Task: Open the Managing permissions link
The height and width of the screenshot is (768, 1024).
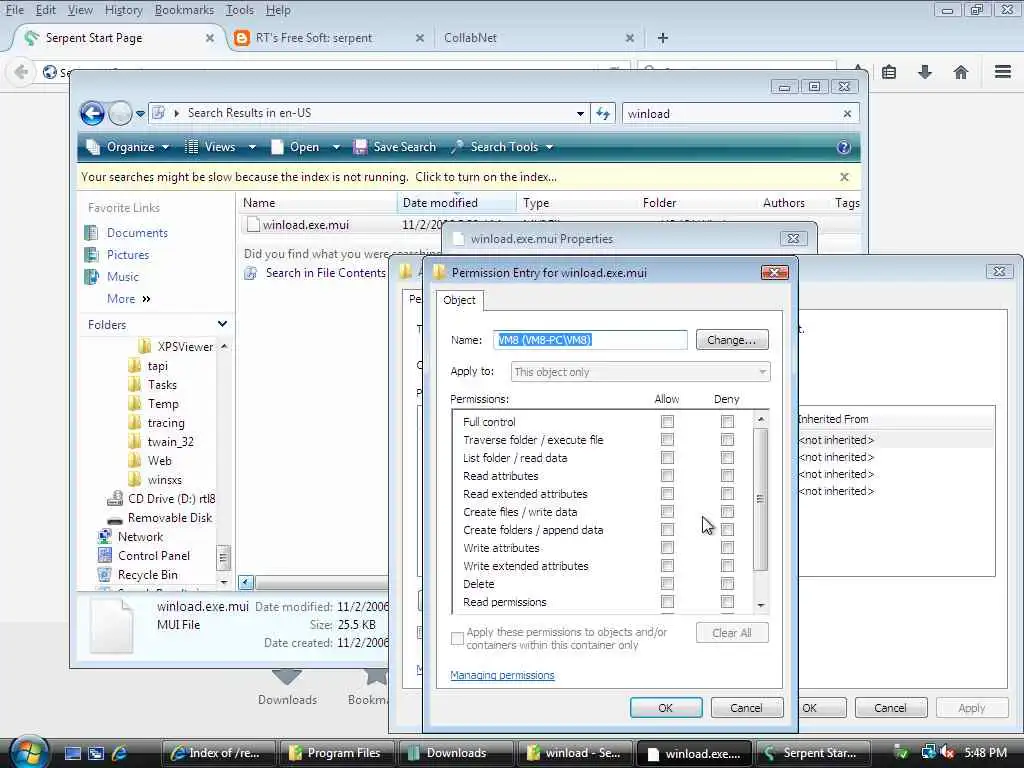Action: coord(502,675)
